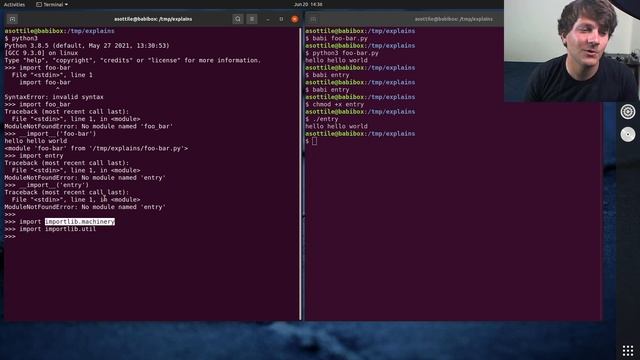
Task: Click the '>>> import importlib.util' line
Action: pos(50,229)
